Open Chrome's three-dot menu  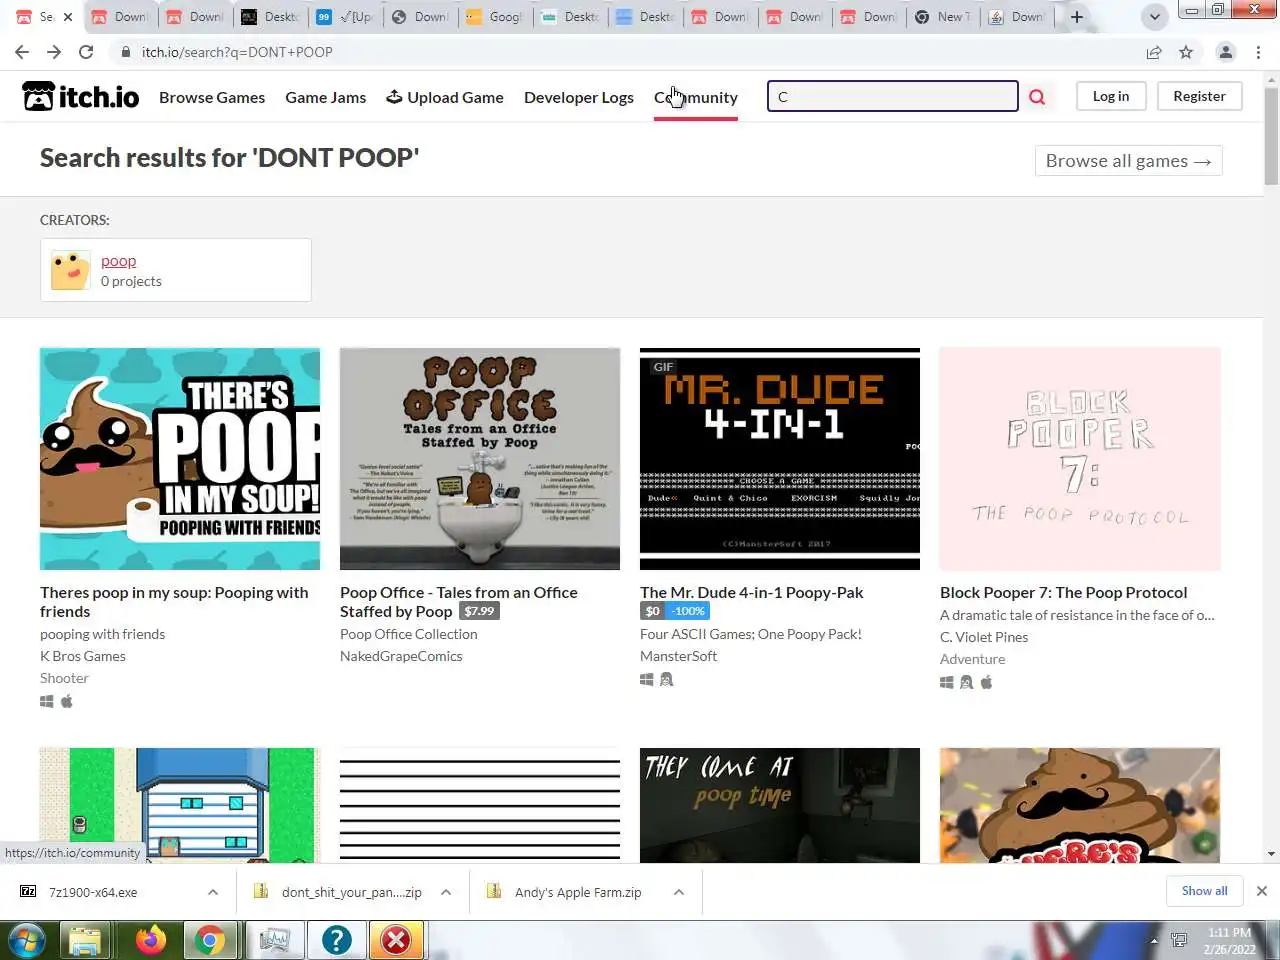1258,52
